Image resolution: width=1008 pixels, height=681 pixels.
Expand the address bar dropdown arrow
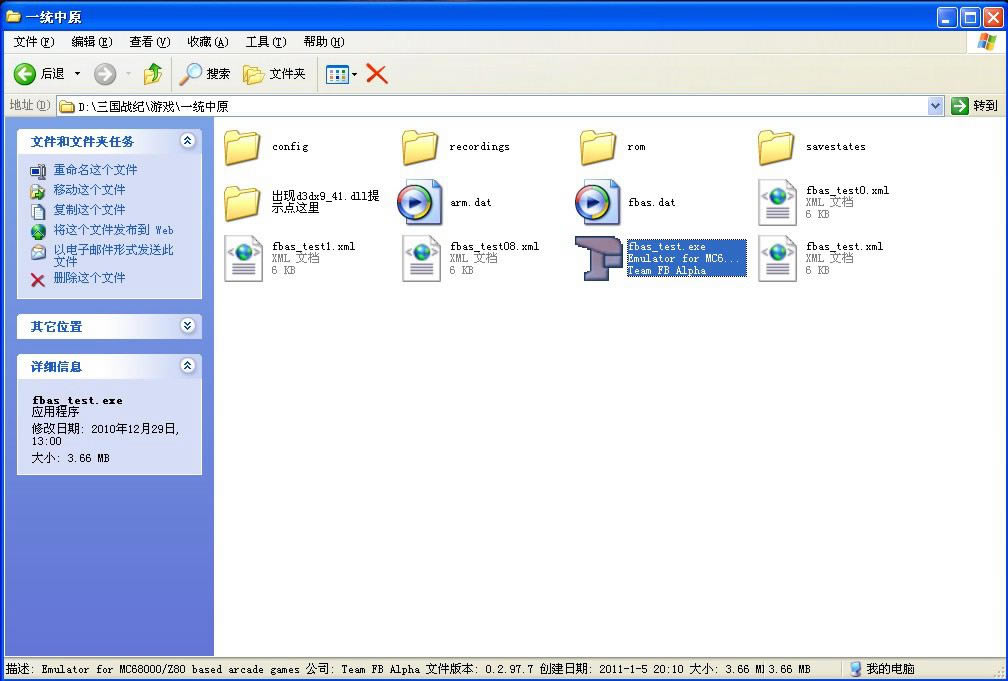click(935, 106)
